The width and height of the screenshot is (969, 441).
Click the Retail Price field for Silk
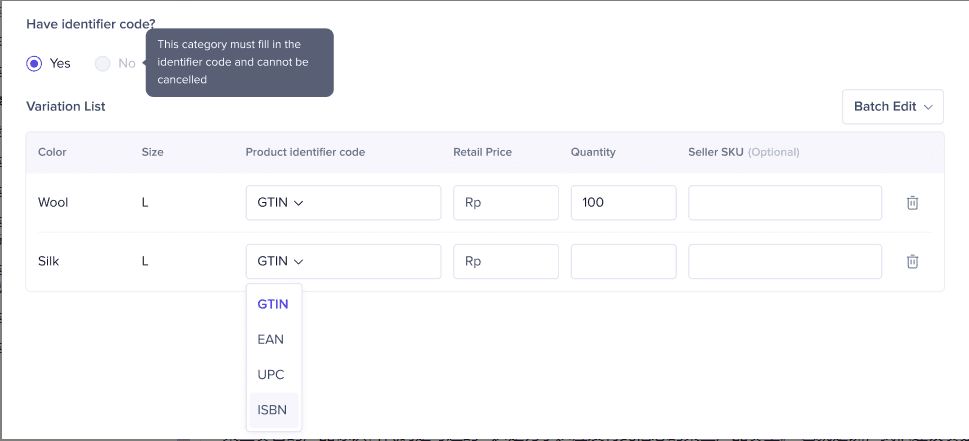click(506, 261)
